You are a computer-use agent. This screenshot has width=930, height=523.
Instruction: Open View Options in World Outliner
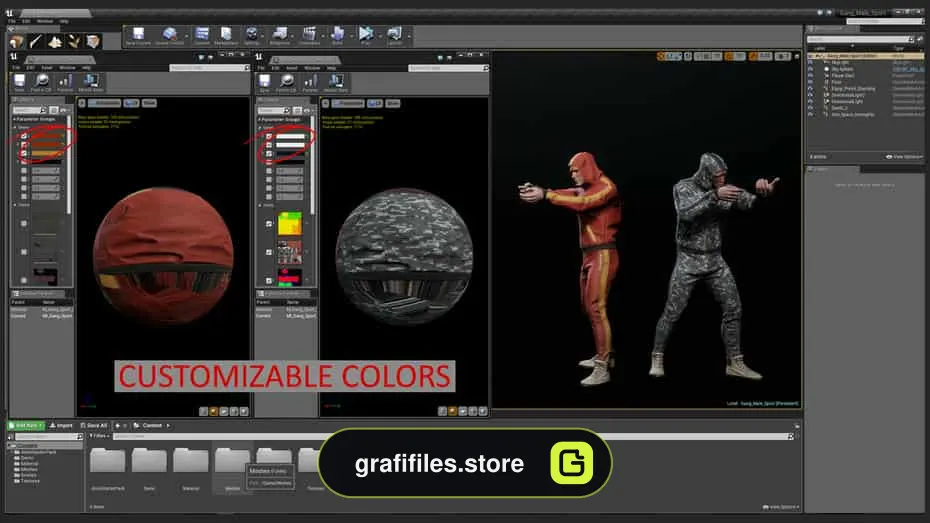(904, 157)
